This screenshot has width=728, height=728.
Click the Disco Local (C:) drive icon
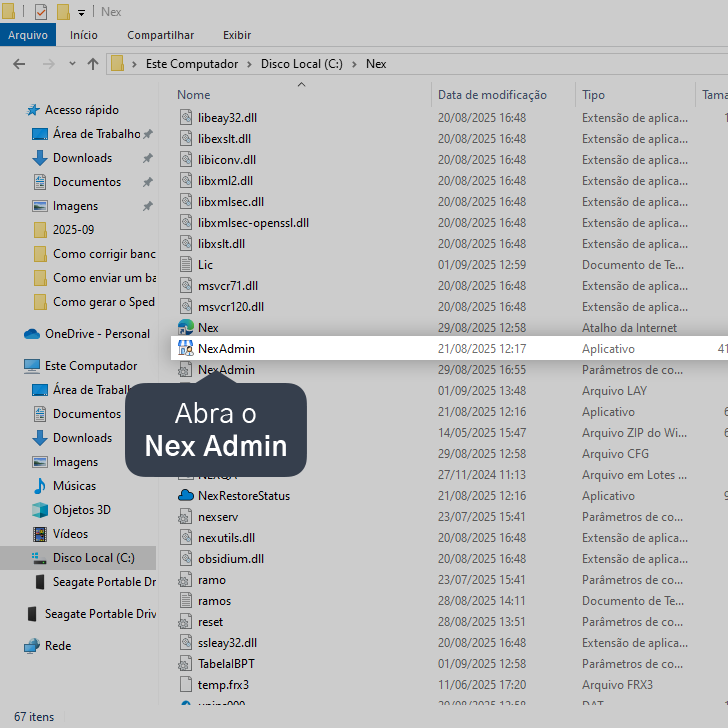(x=39, y=558)
